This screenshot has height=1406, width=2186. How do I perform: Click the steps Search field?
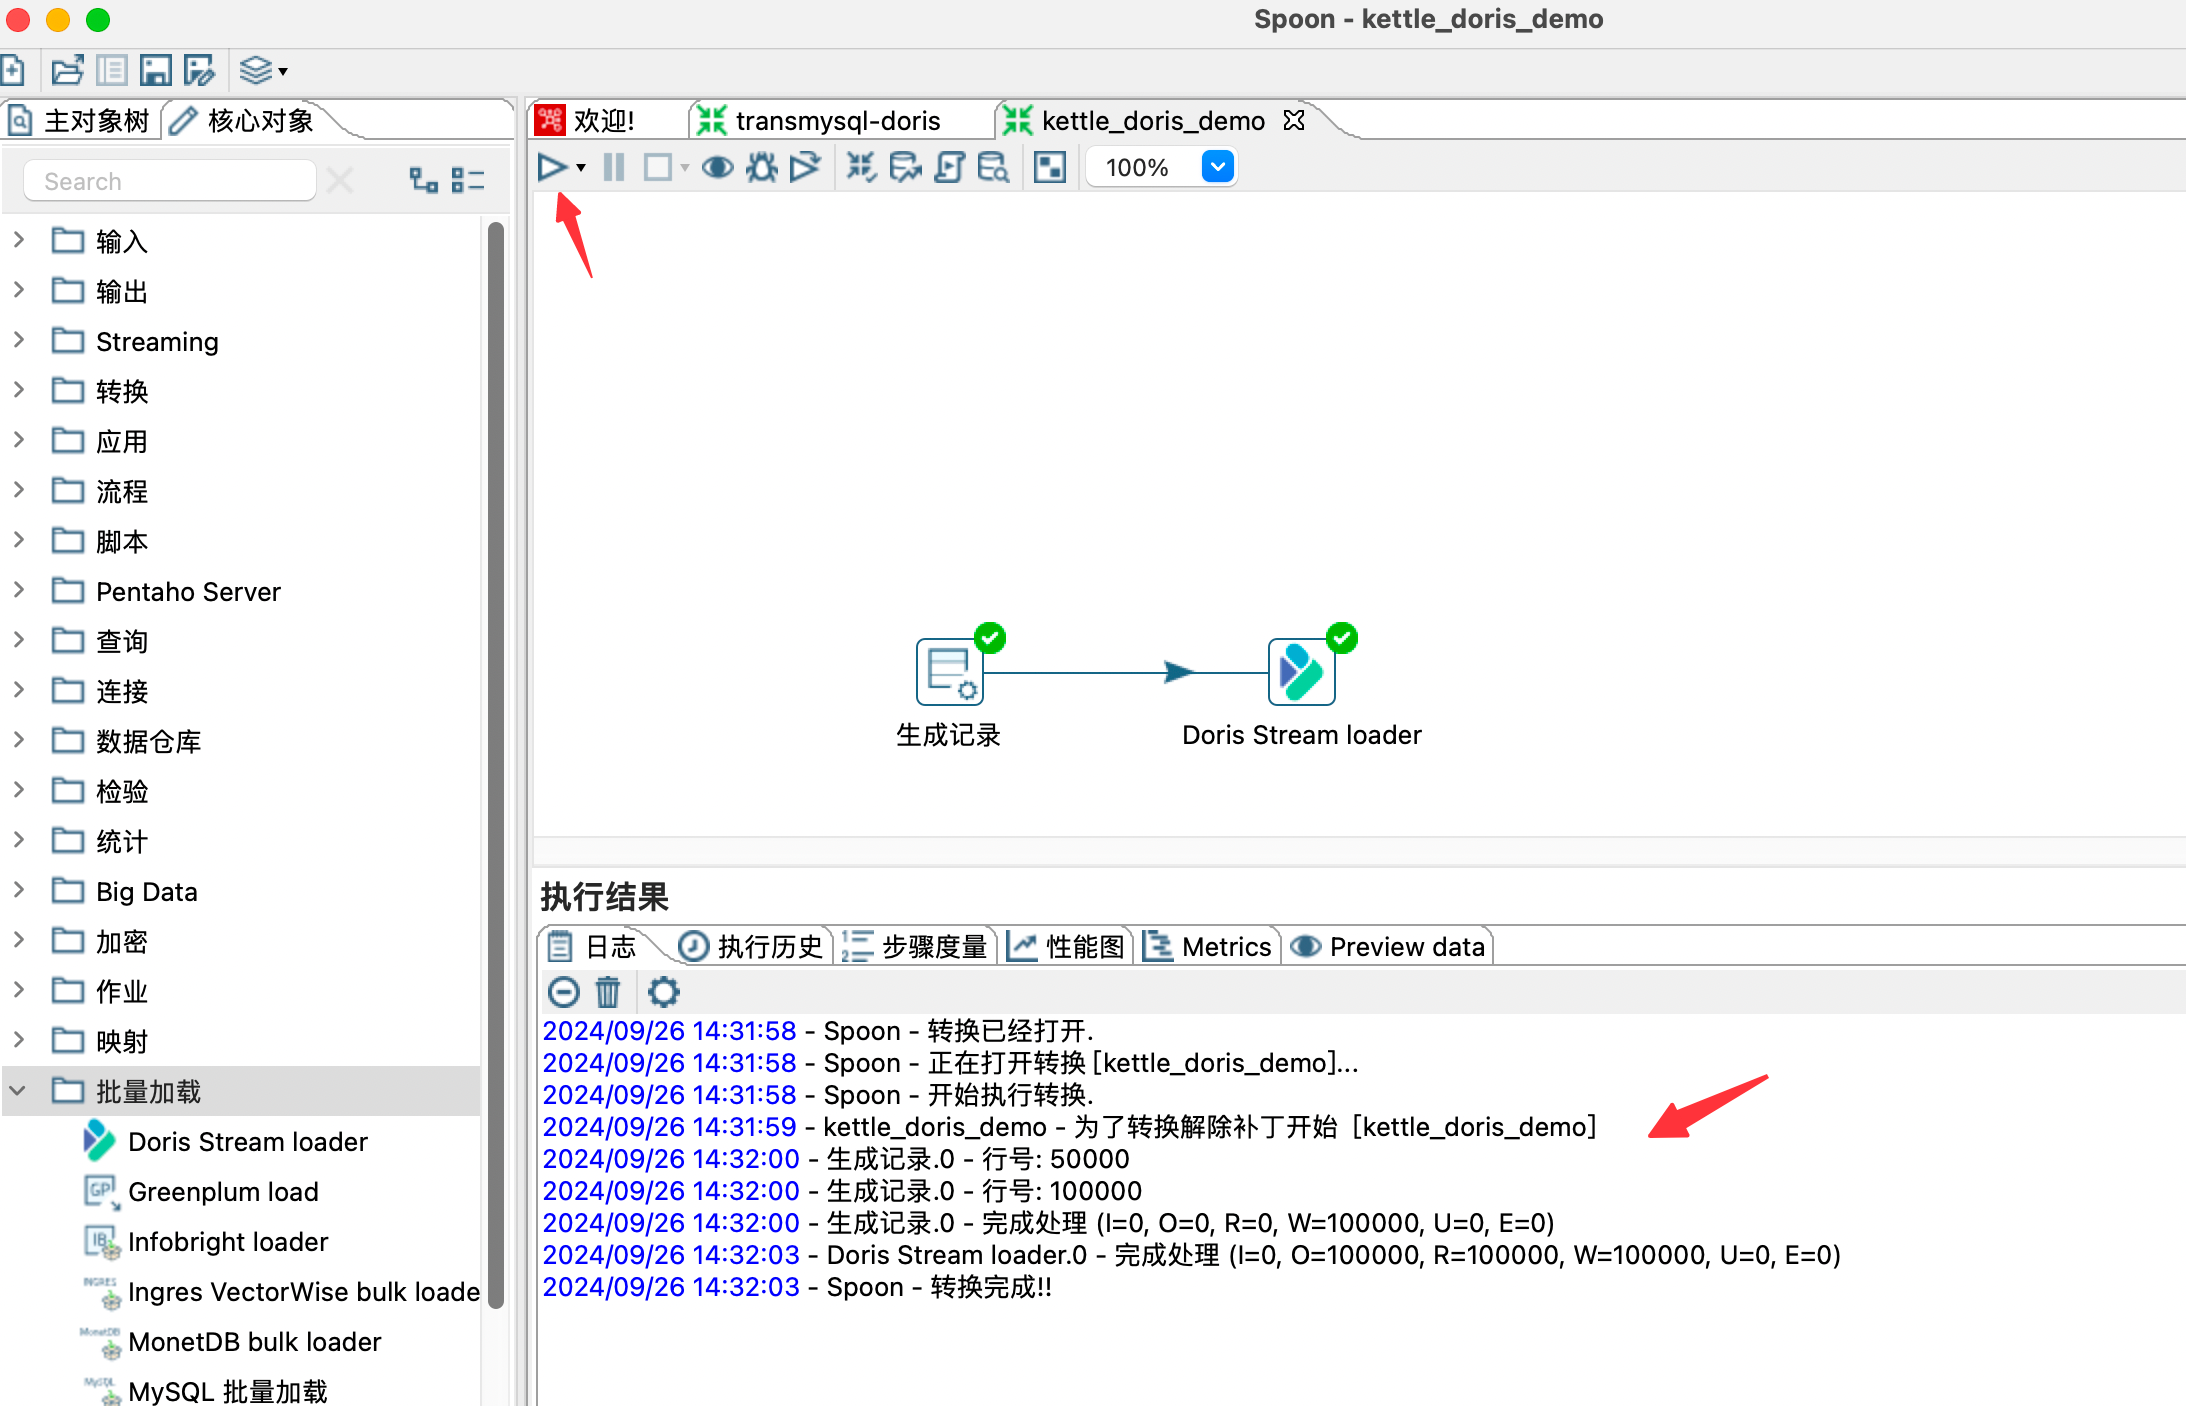click(170, 181)
